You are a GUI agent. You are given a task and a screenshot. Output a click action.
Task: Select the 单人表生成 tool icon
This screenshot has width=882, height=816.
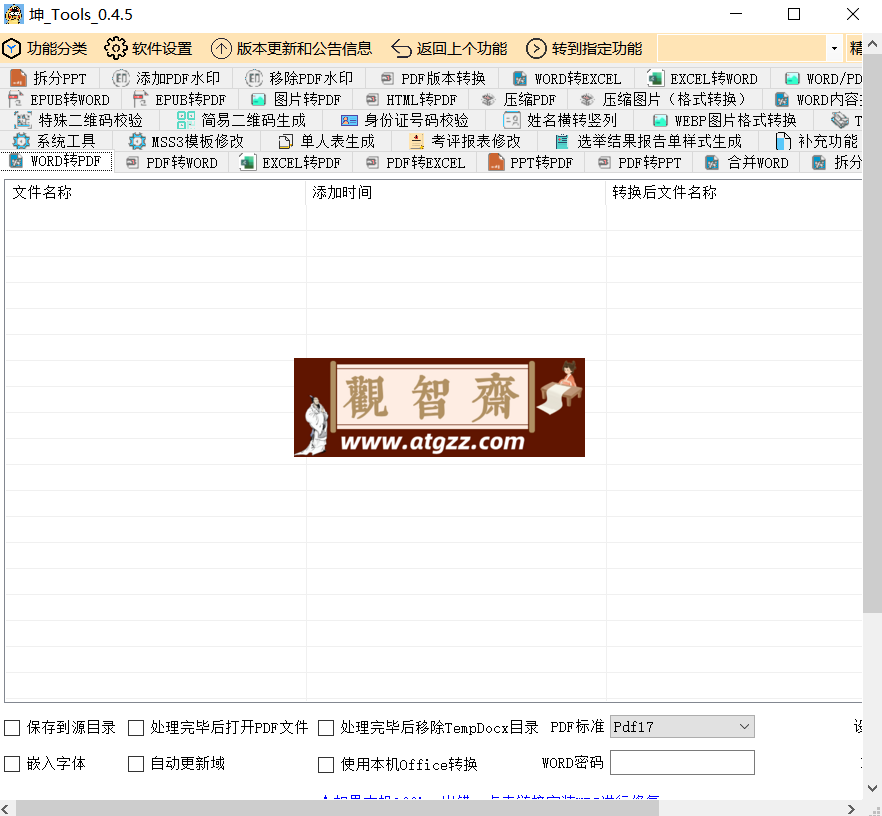286,141
